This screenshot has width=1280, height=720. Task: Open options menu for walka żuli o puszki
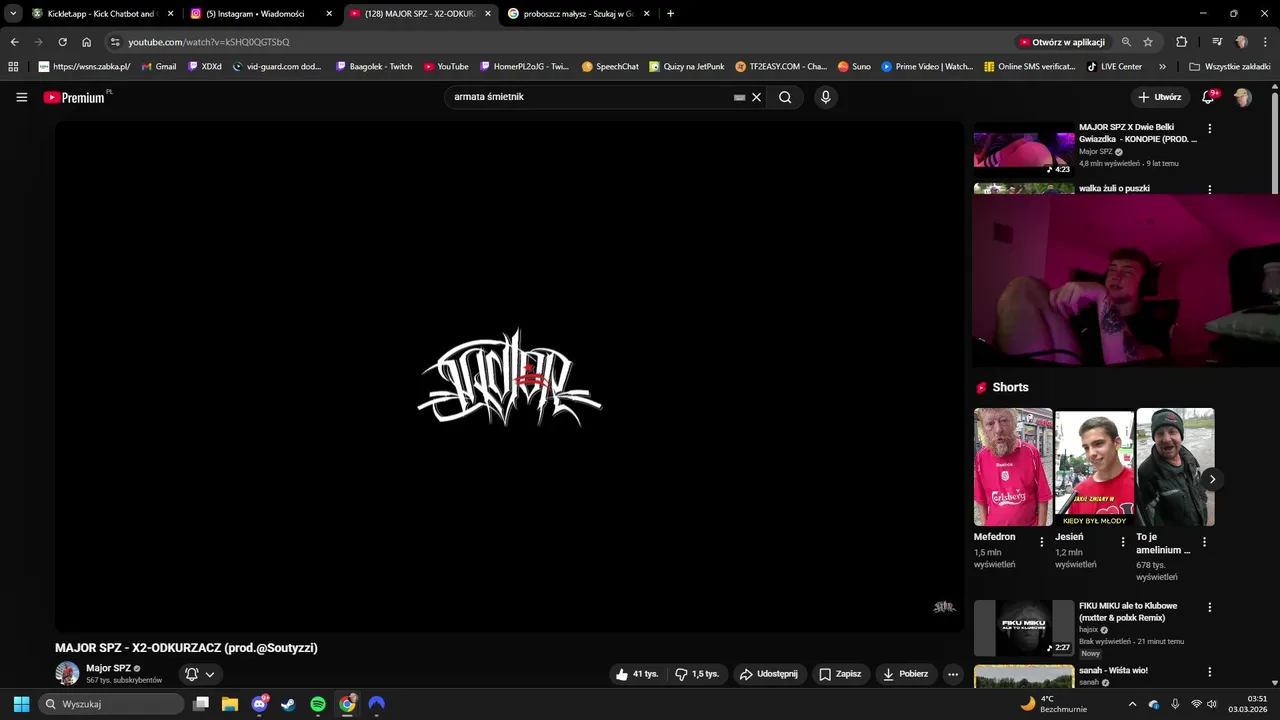tap(1210, 189)
